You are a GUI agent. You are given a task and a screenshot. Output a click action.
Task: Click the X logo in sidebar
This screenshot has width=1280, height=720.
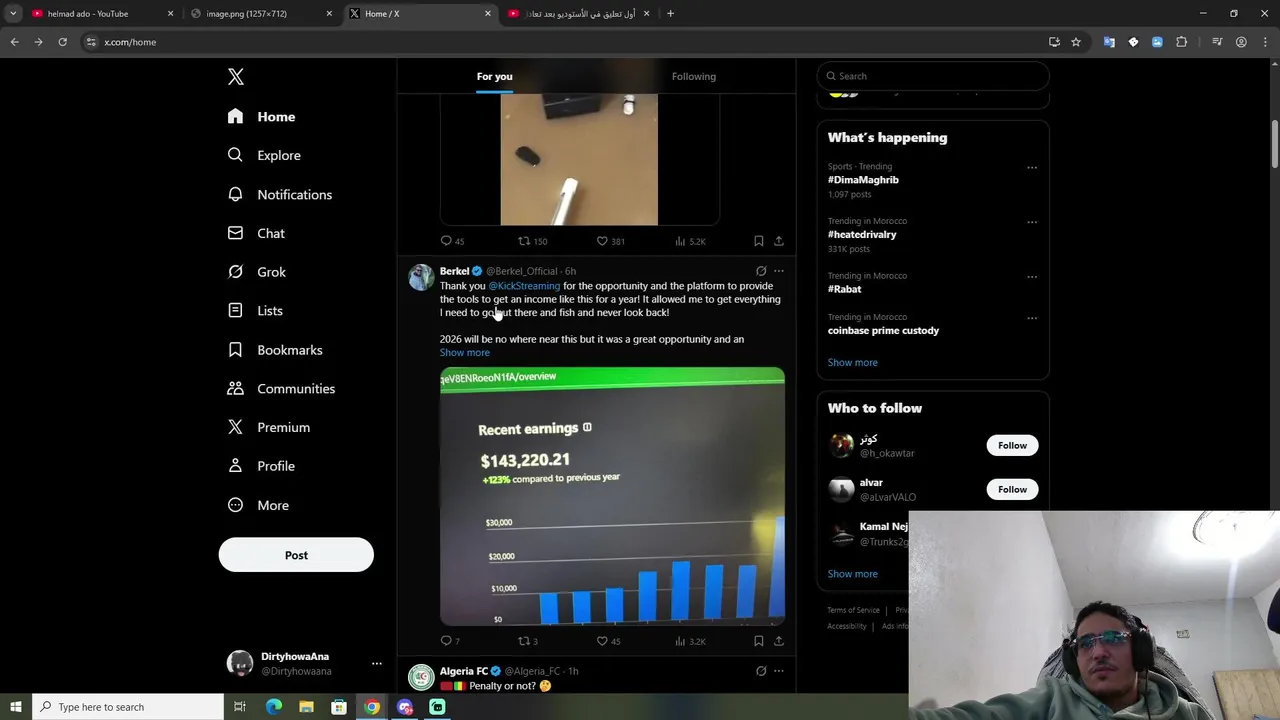point(235,77)
